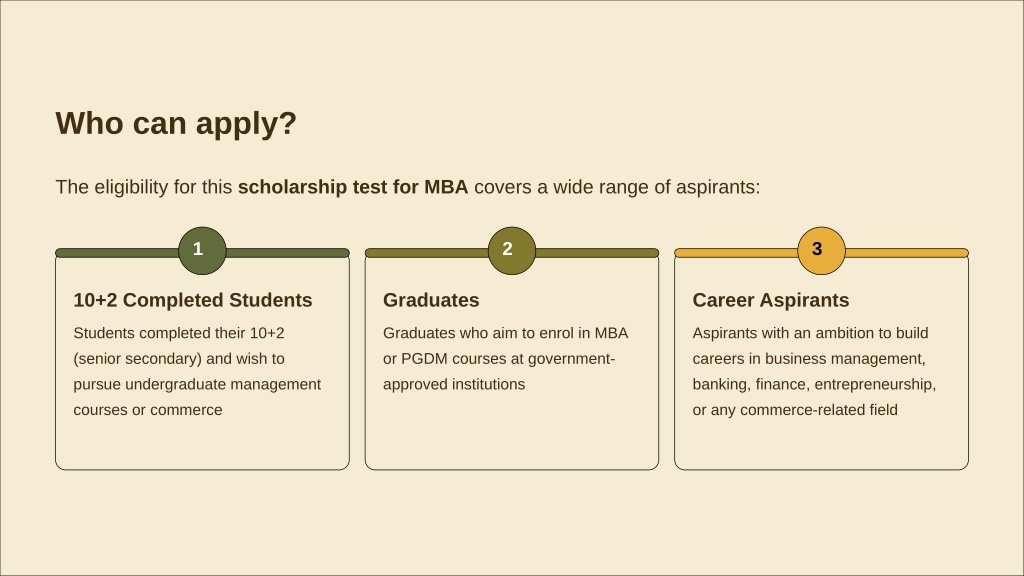Click the yellow bar above Career Aspirants card

pyautogui.click(x=737, y=253)
